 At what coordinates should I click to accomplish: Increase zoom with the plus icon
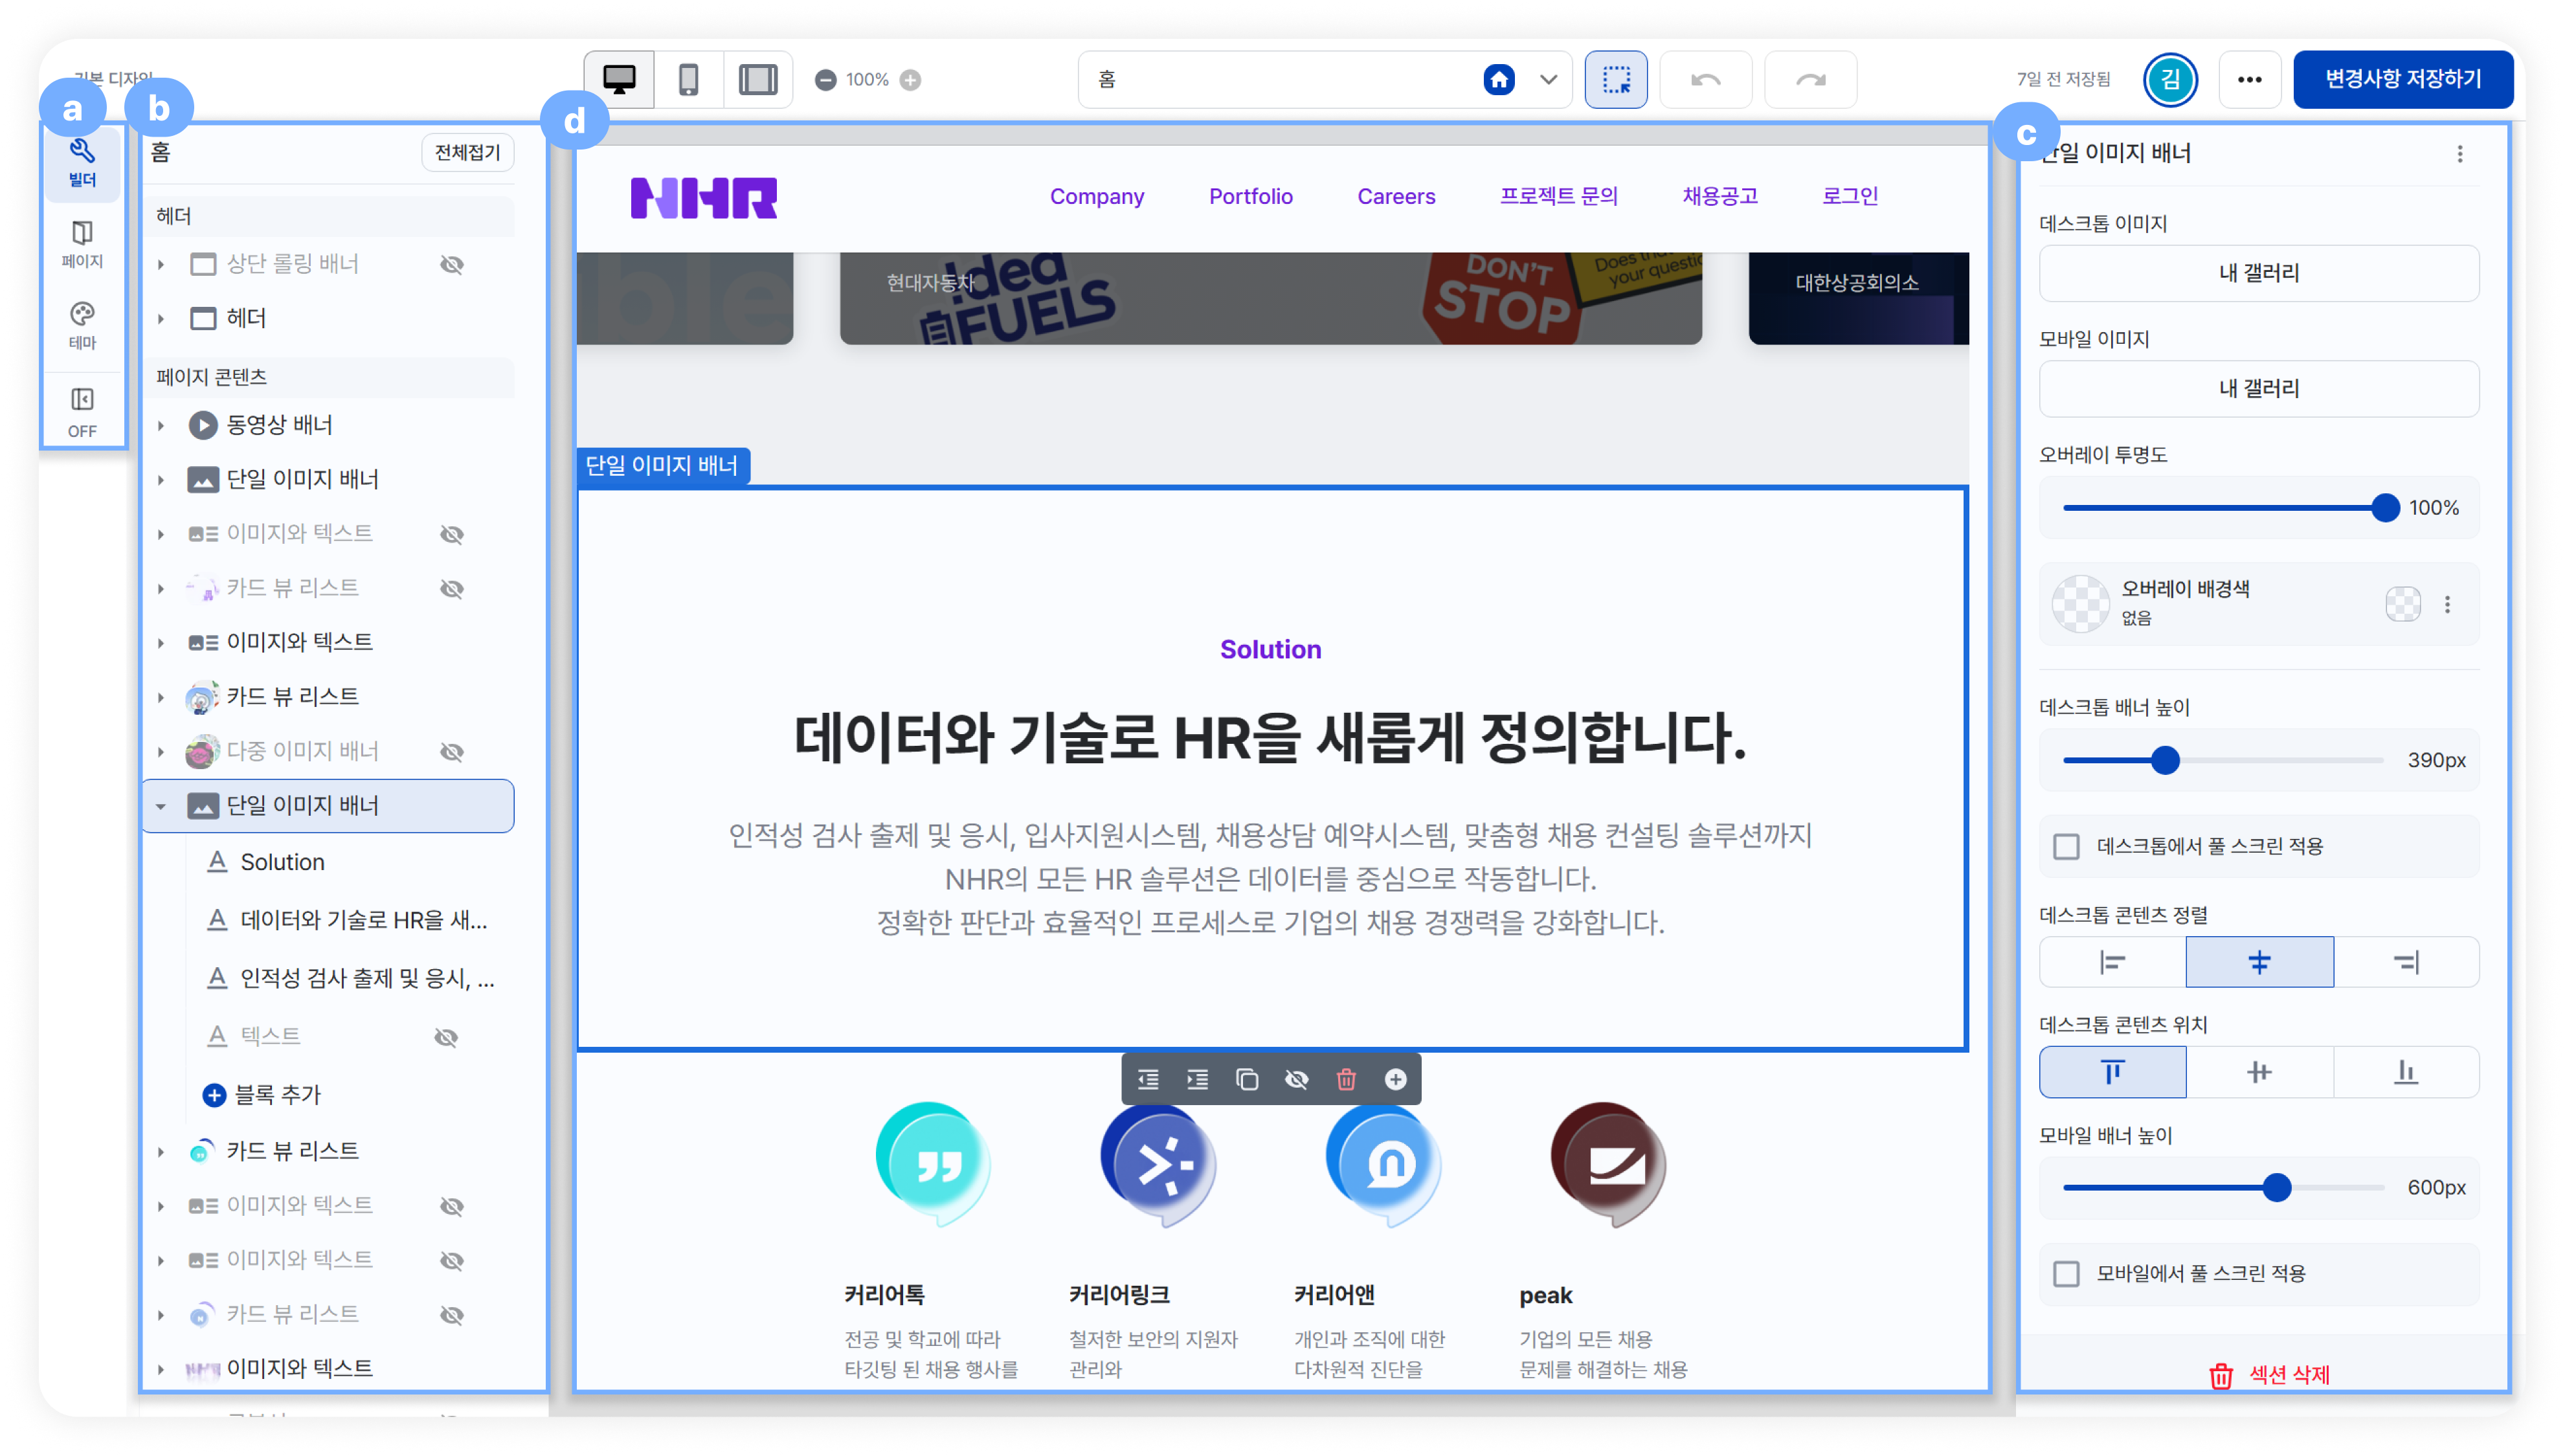tap(909, 79)
